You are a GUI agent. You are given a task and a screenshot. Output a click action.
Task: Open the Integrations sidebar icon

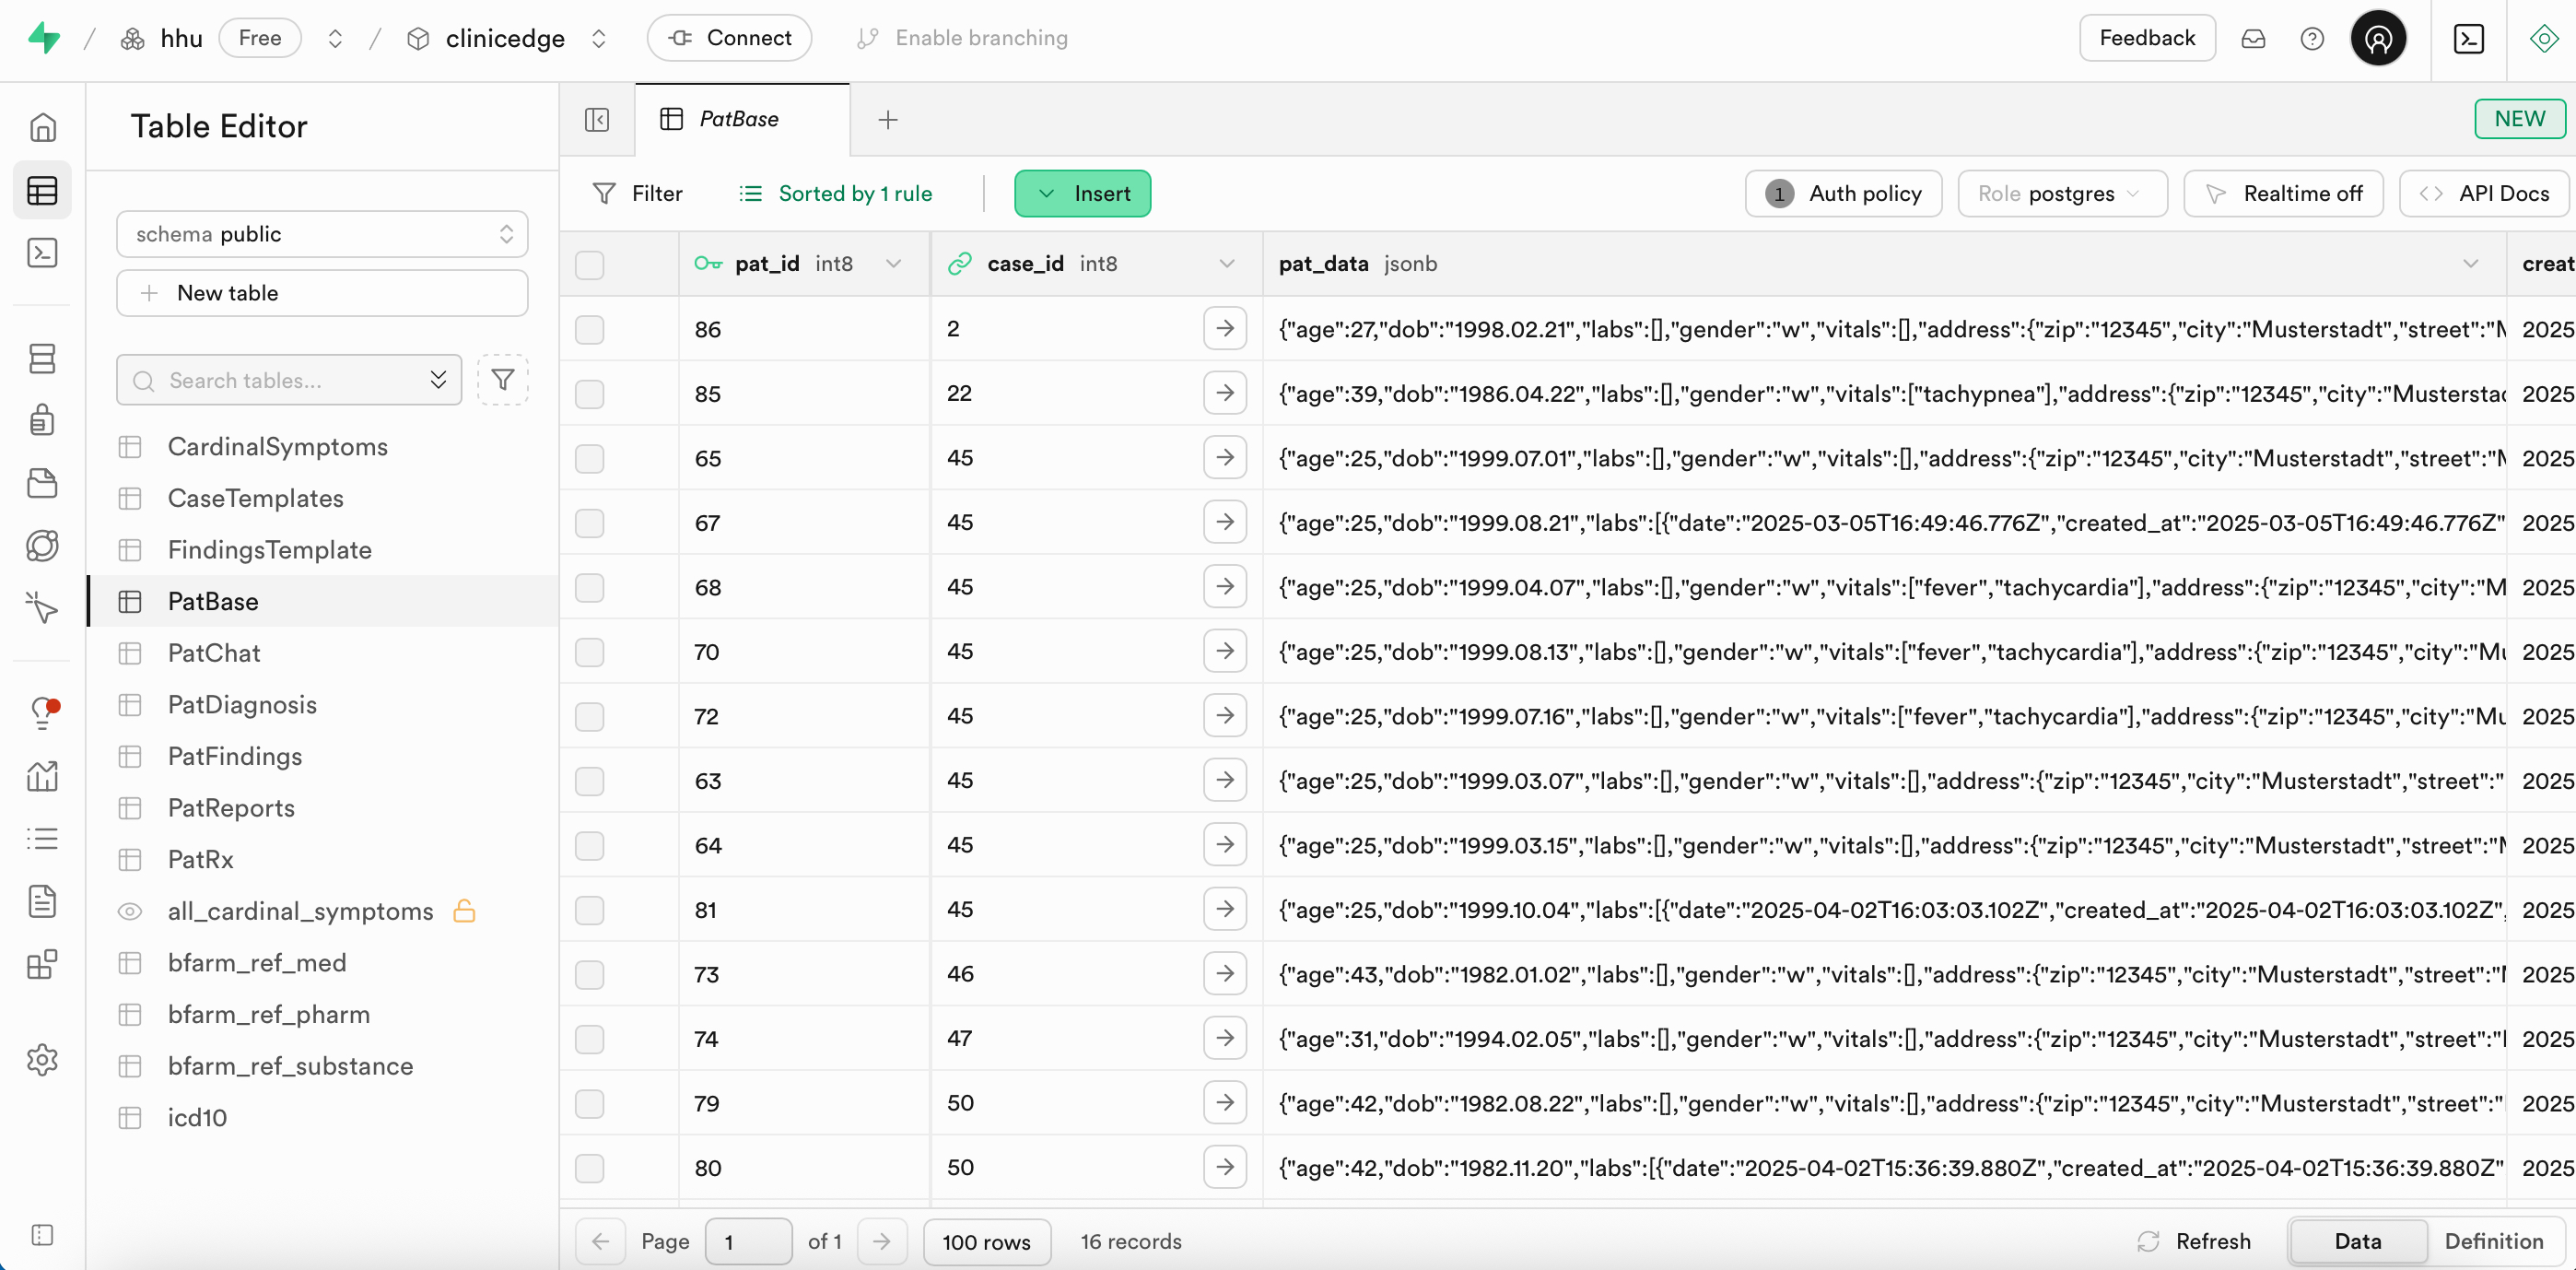pyautogui.click(x=42, y=964)
